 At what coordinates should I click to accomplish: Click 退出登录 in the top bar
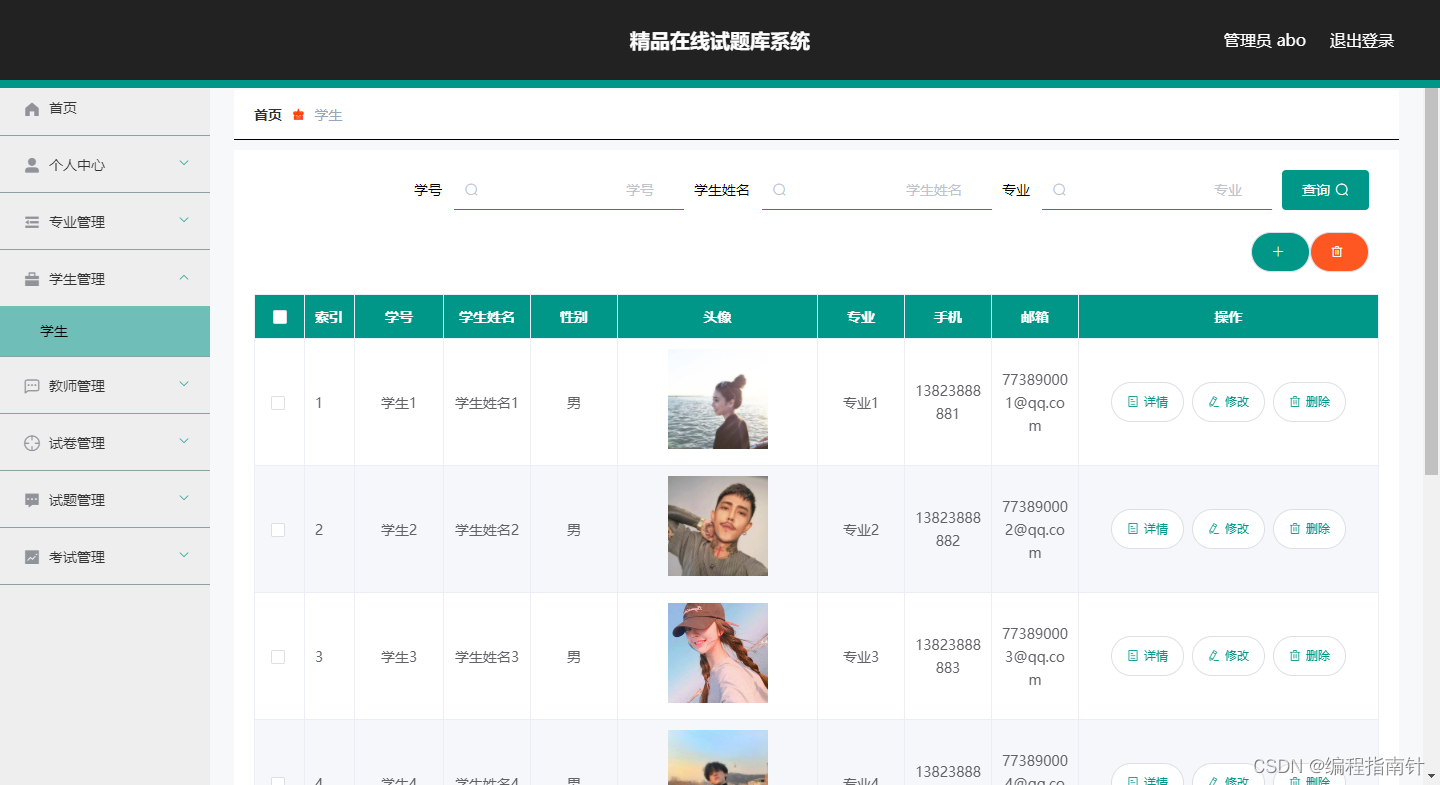[x=1362, y=40]
